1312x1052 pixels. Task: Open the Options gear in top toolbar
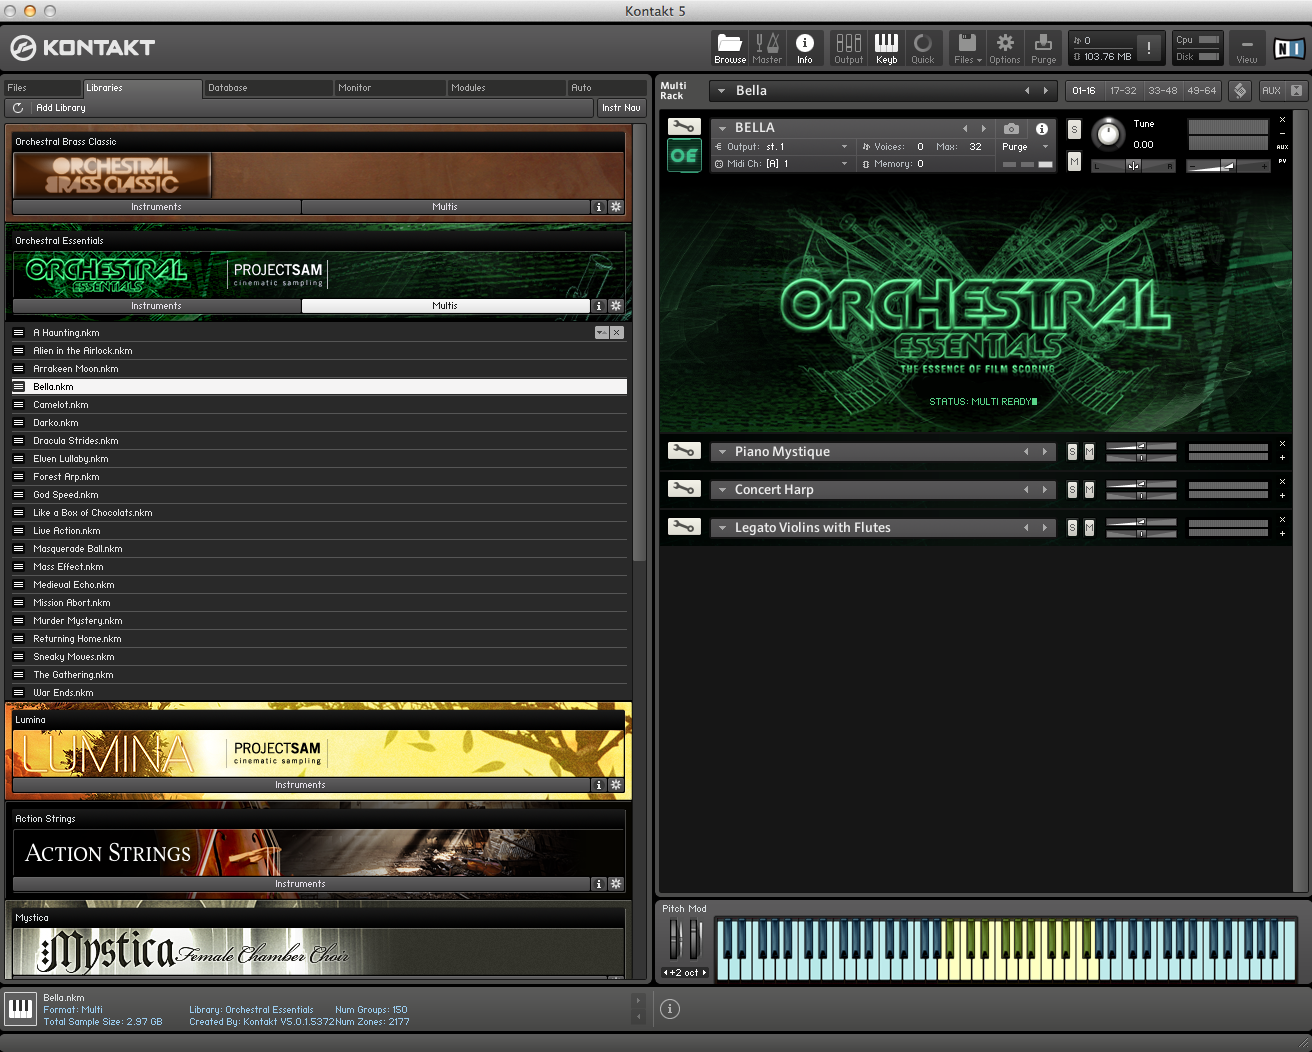tap(1005, 48)
